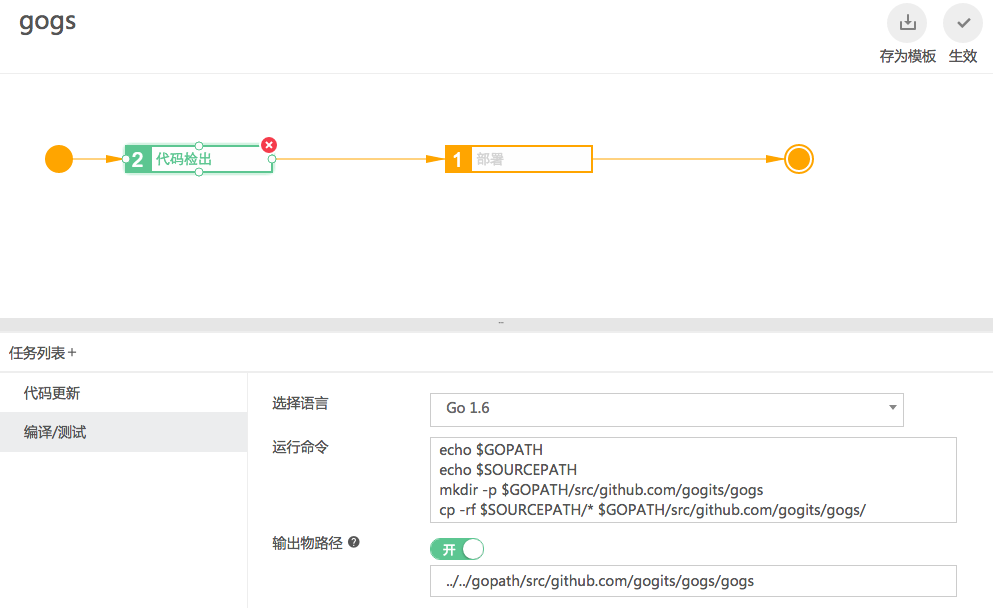
Task: Click the number 2 stage badge
Action: coord(138,160)
